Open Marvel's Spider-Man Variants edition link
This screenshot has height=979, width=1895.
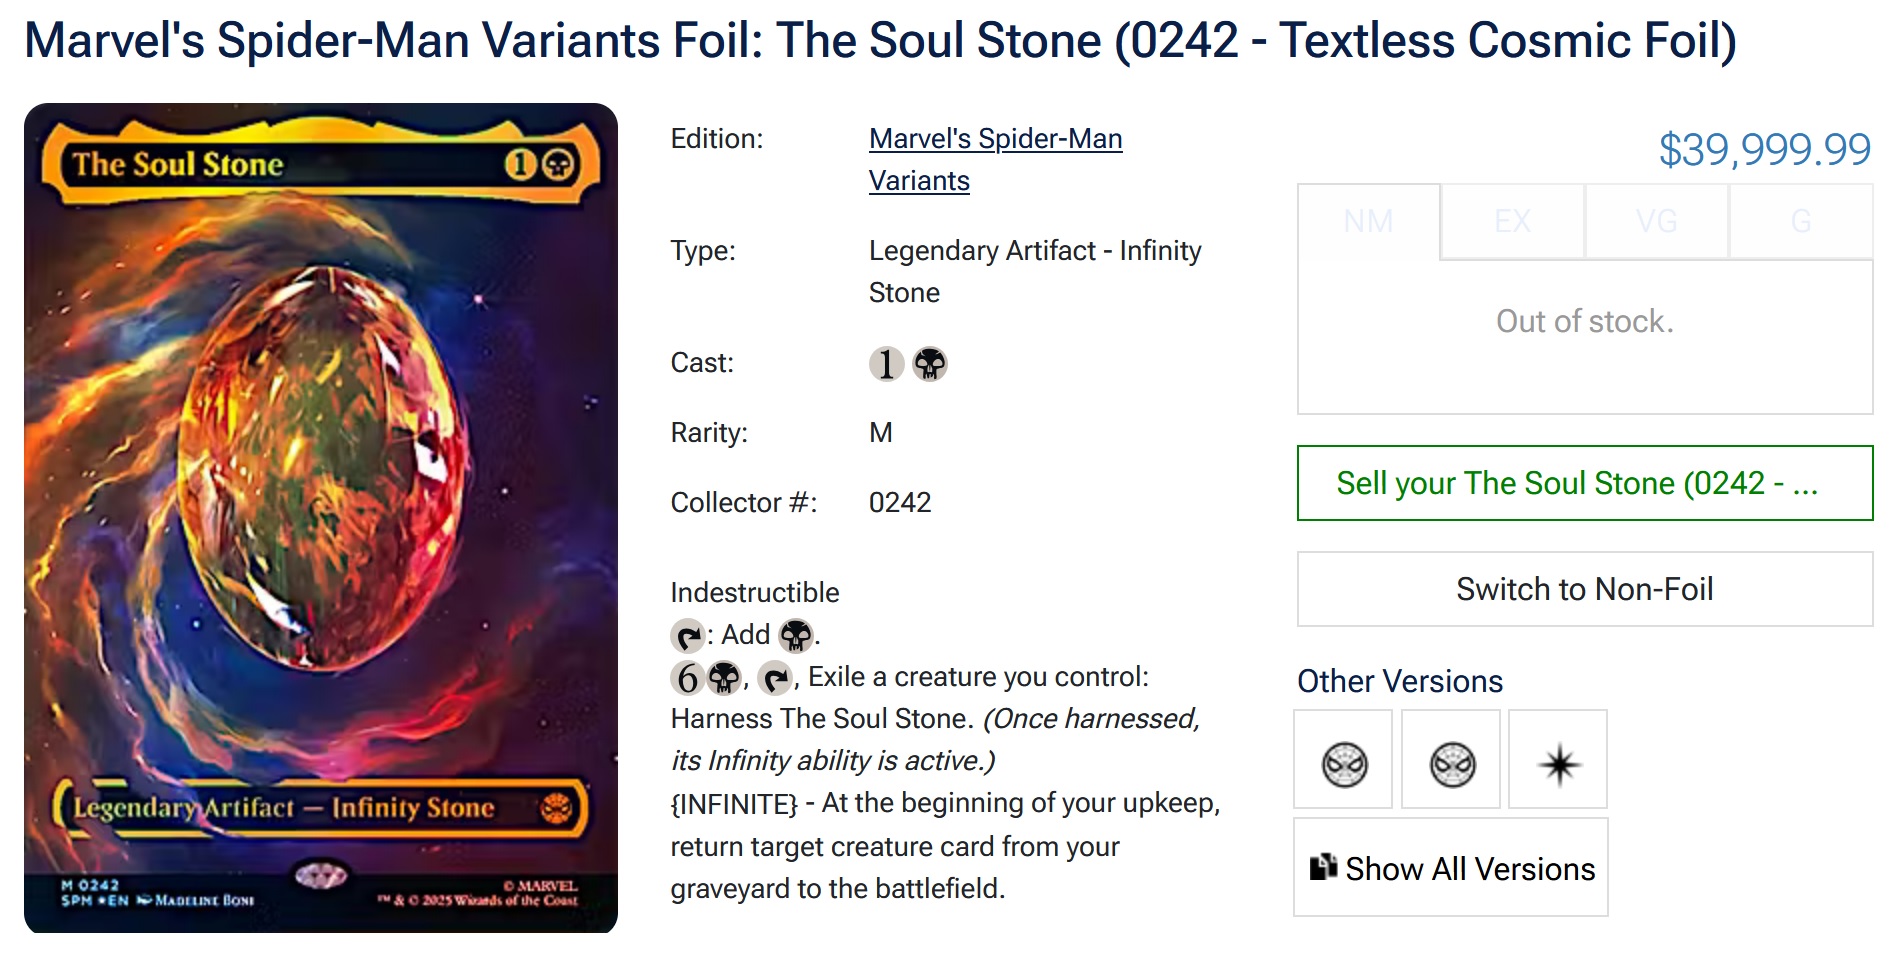click(x=995, y=139)
